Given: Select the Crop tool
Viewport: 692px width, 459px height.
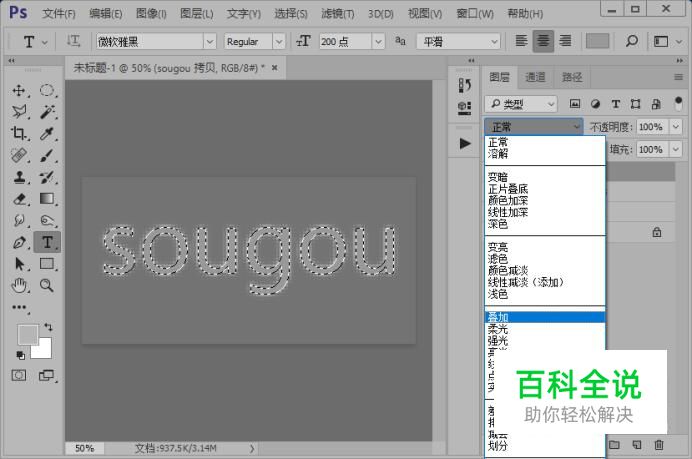Looking at the screenshot, I should coord(19,133).
